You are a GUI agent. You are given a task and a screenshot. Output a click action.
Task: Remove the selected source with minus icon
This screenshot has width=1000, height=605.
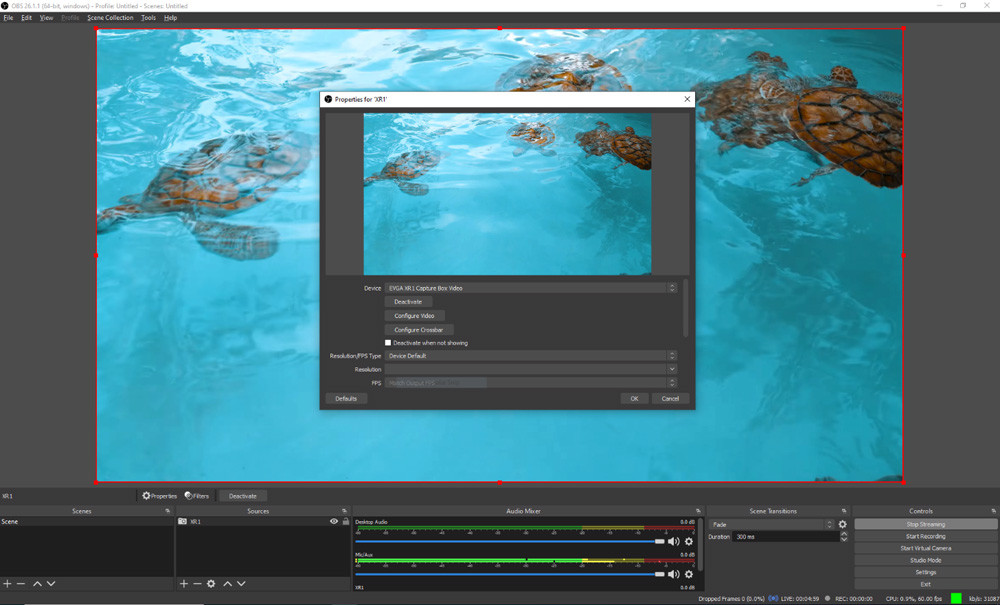click(x=197, y=583)
